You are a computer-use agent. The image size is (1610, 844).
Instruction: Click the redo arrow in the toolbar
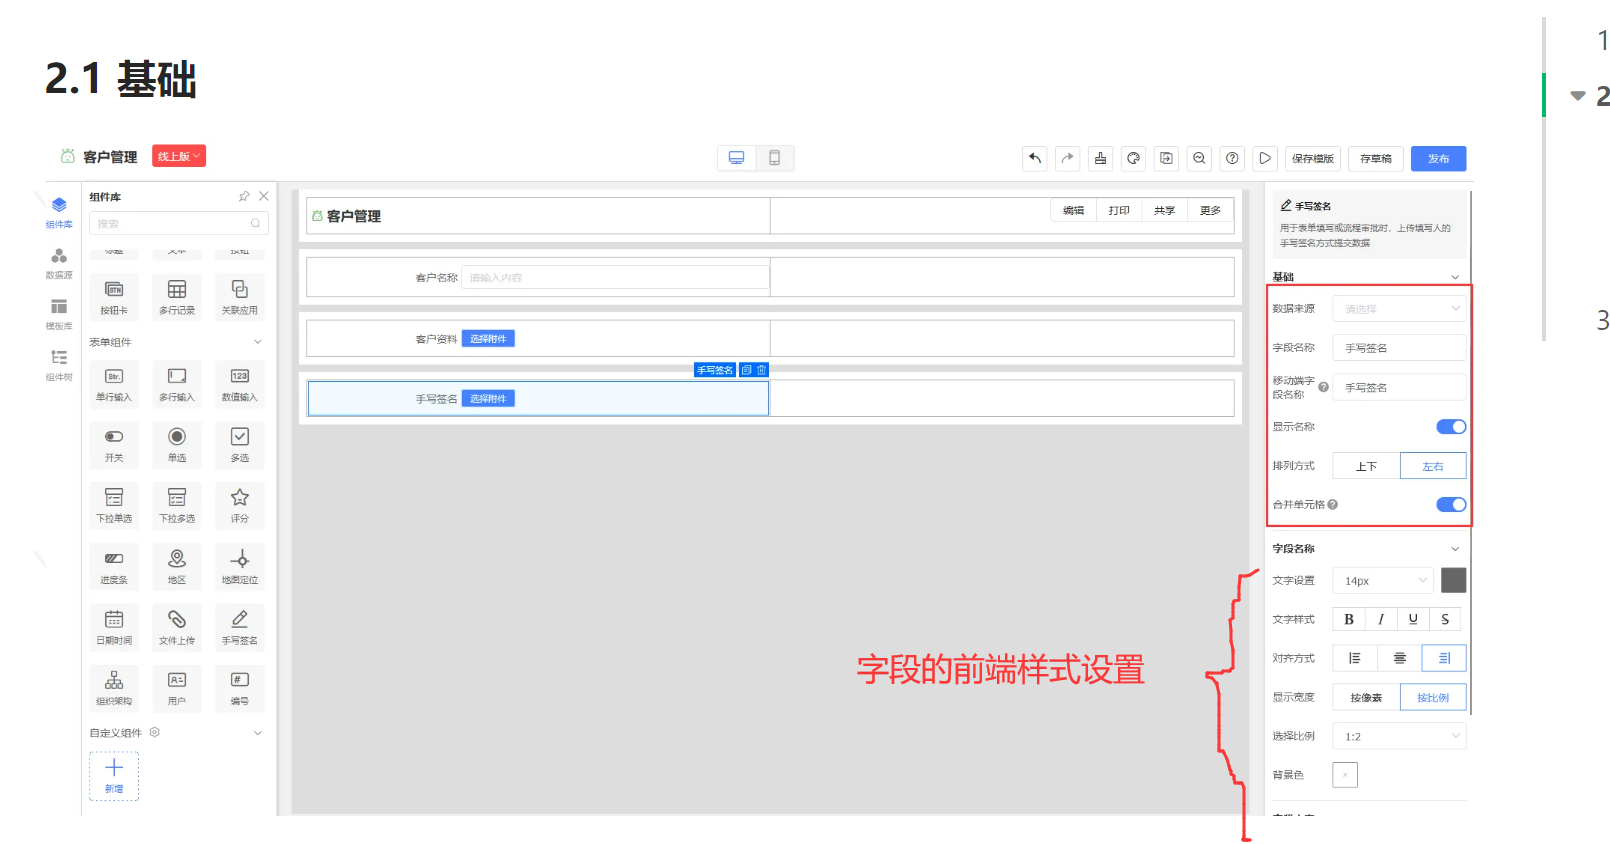[x=1068, y=158]
